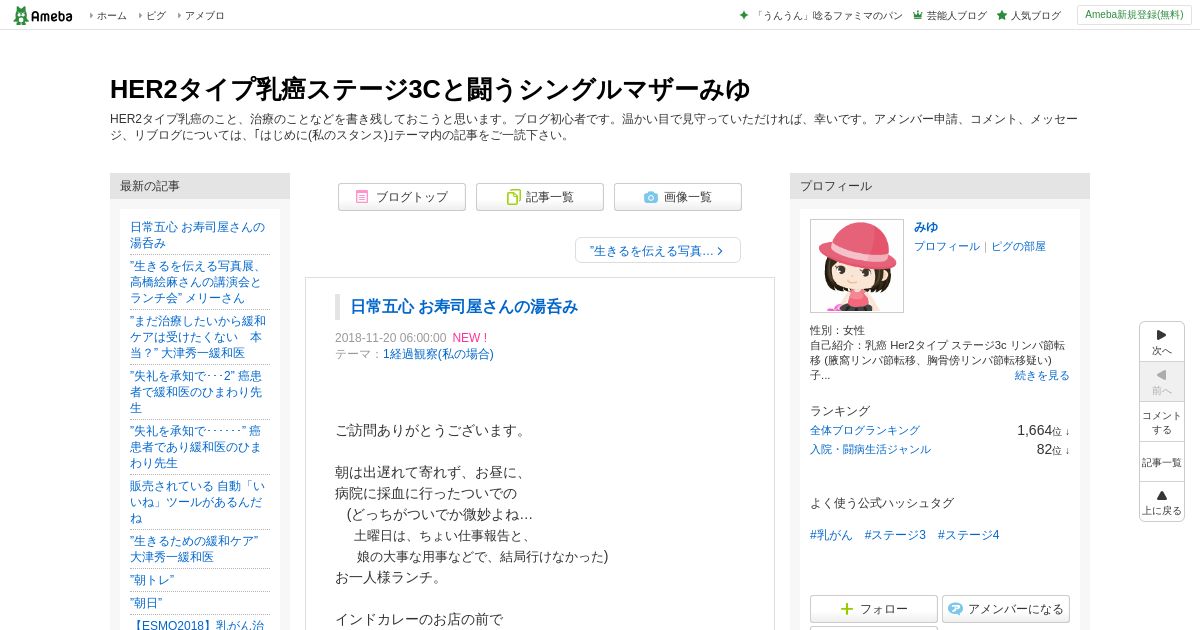The width and height of the screenshot is (1200, 630).
Task: Open 全体ブログランキング link
Action: point(865,430)
